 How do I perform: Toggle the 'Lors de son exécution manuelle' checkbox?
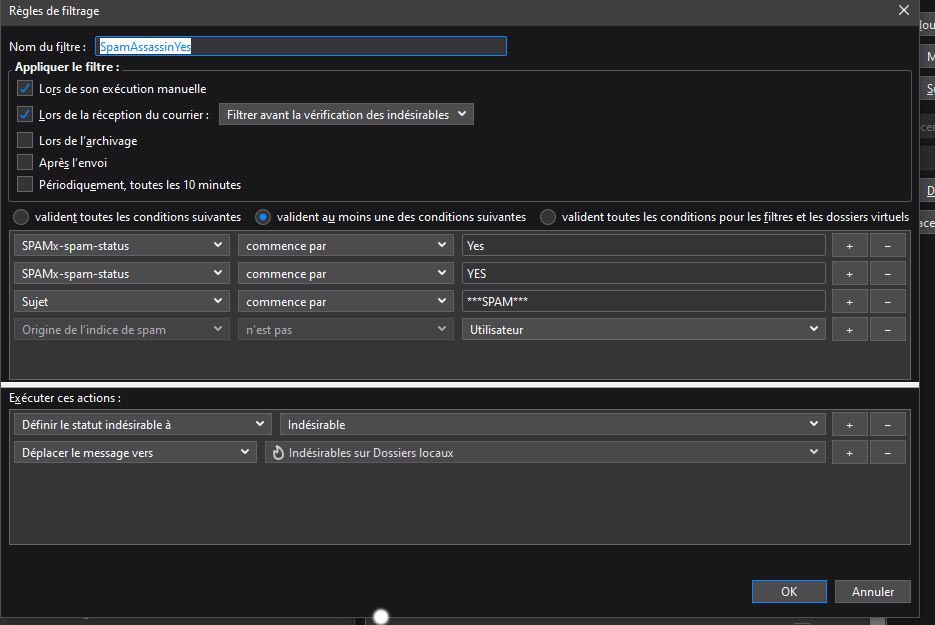click(24, 89)
